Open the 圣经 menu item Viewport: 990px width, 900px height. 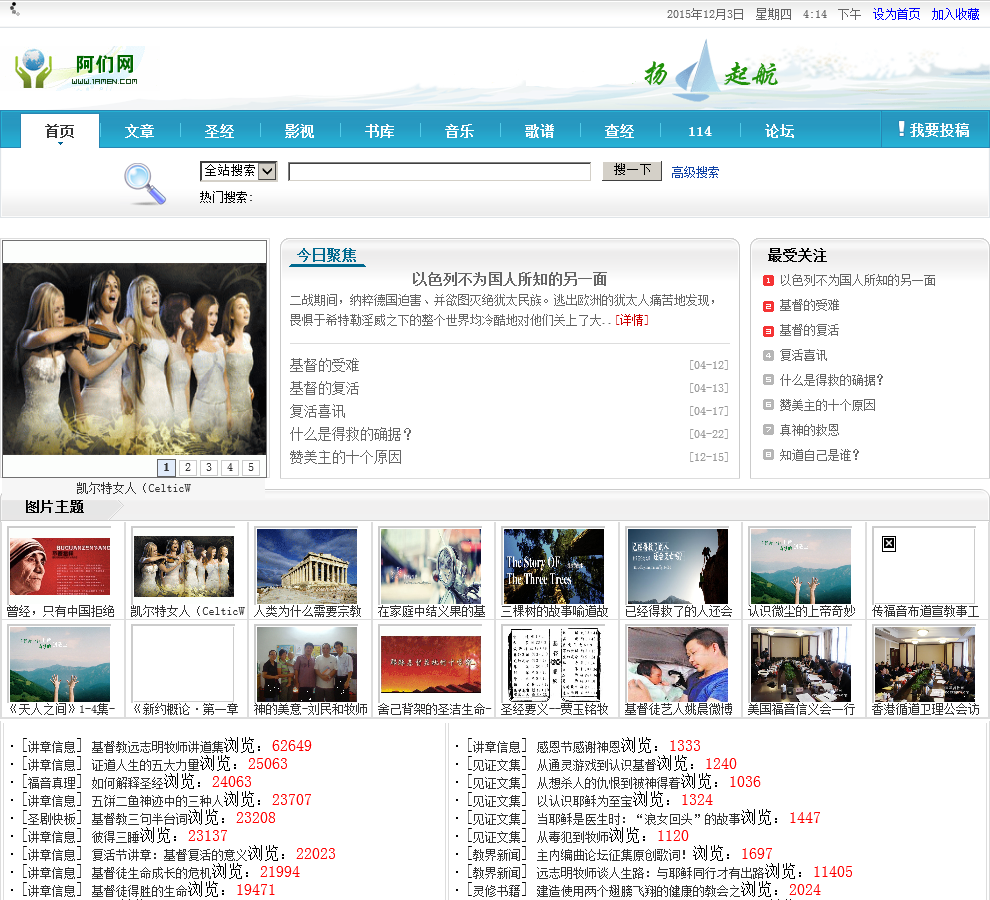220,131
